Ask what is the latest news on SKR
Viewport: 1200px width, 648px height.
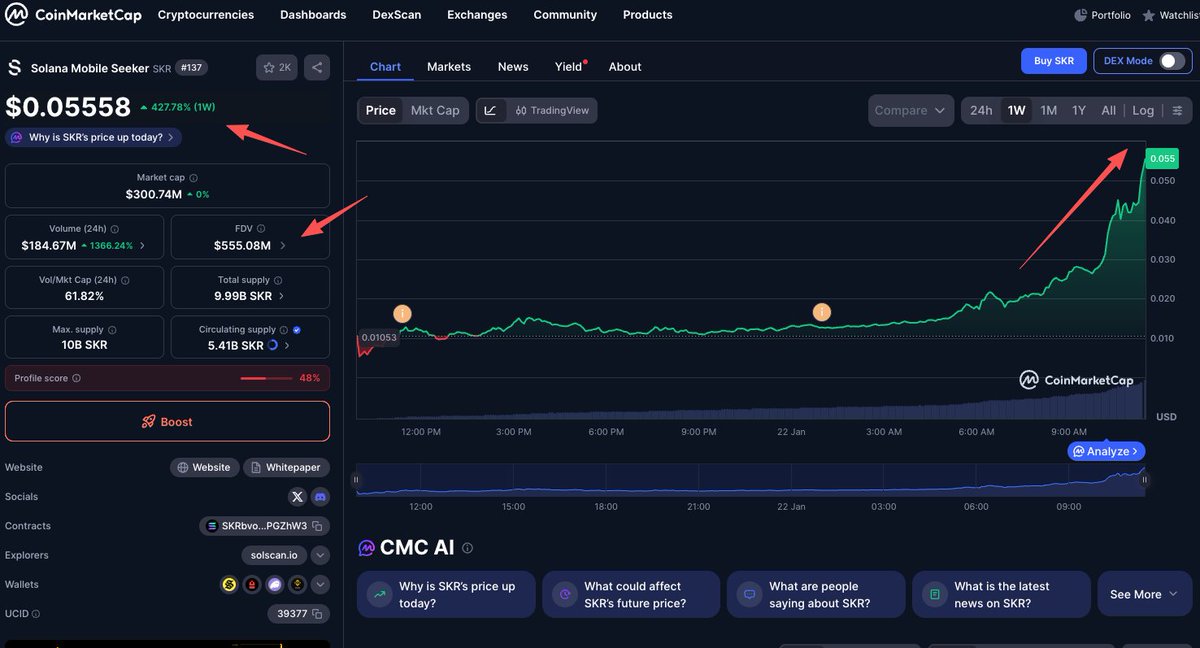coord(1001,594)
